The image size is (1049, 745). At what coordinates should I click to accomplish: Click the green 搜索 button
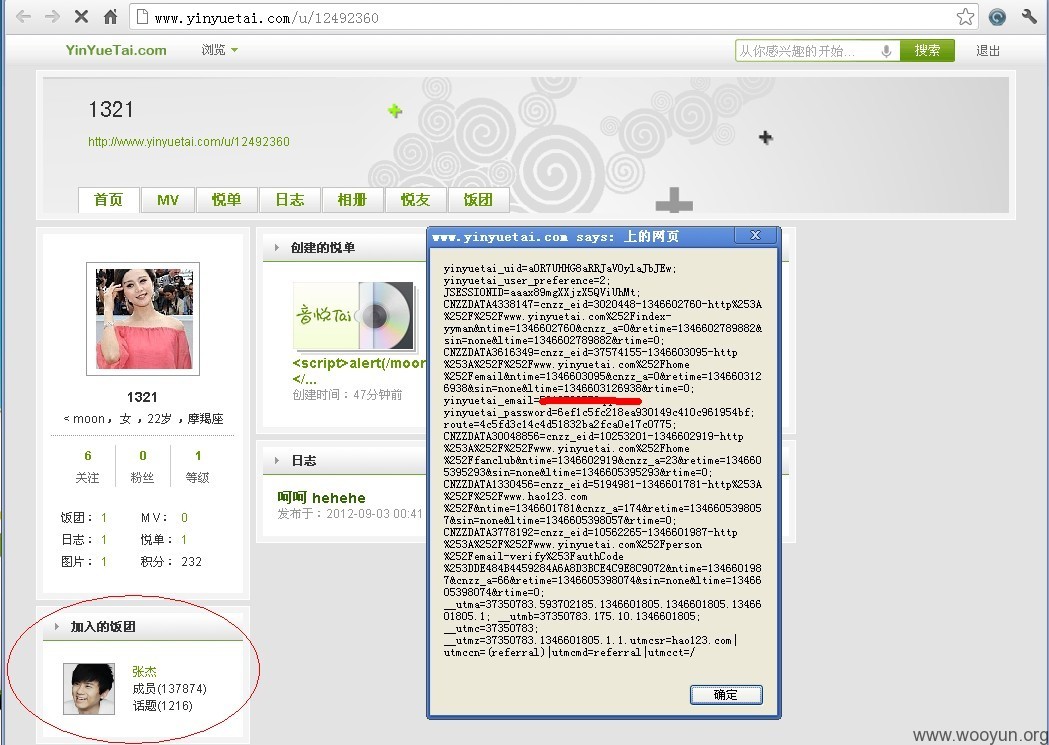[x=927, y=51]
